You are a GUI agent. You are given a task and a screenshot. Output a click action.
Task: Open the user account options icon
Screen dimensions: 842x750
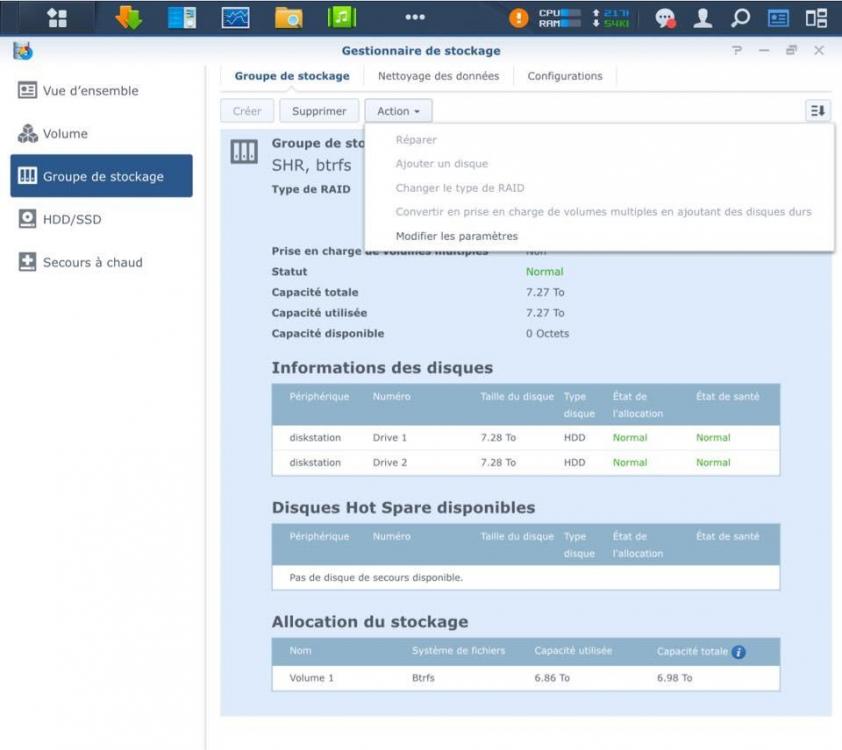703,18
